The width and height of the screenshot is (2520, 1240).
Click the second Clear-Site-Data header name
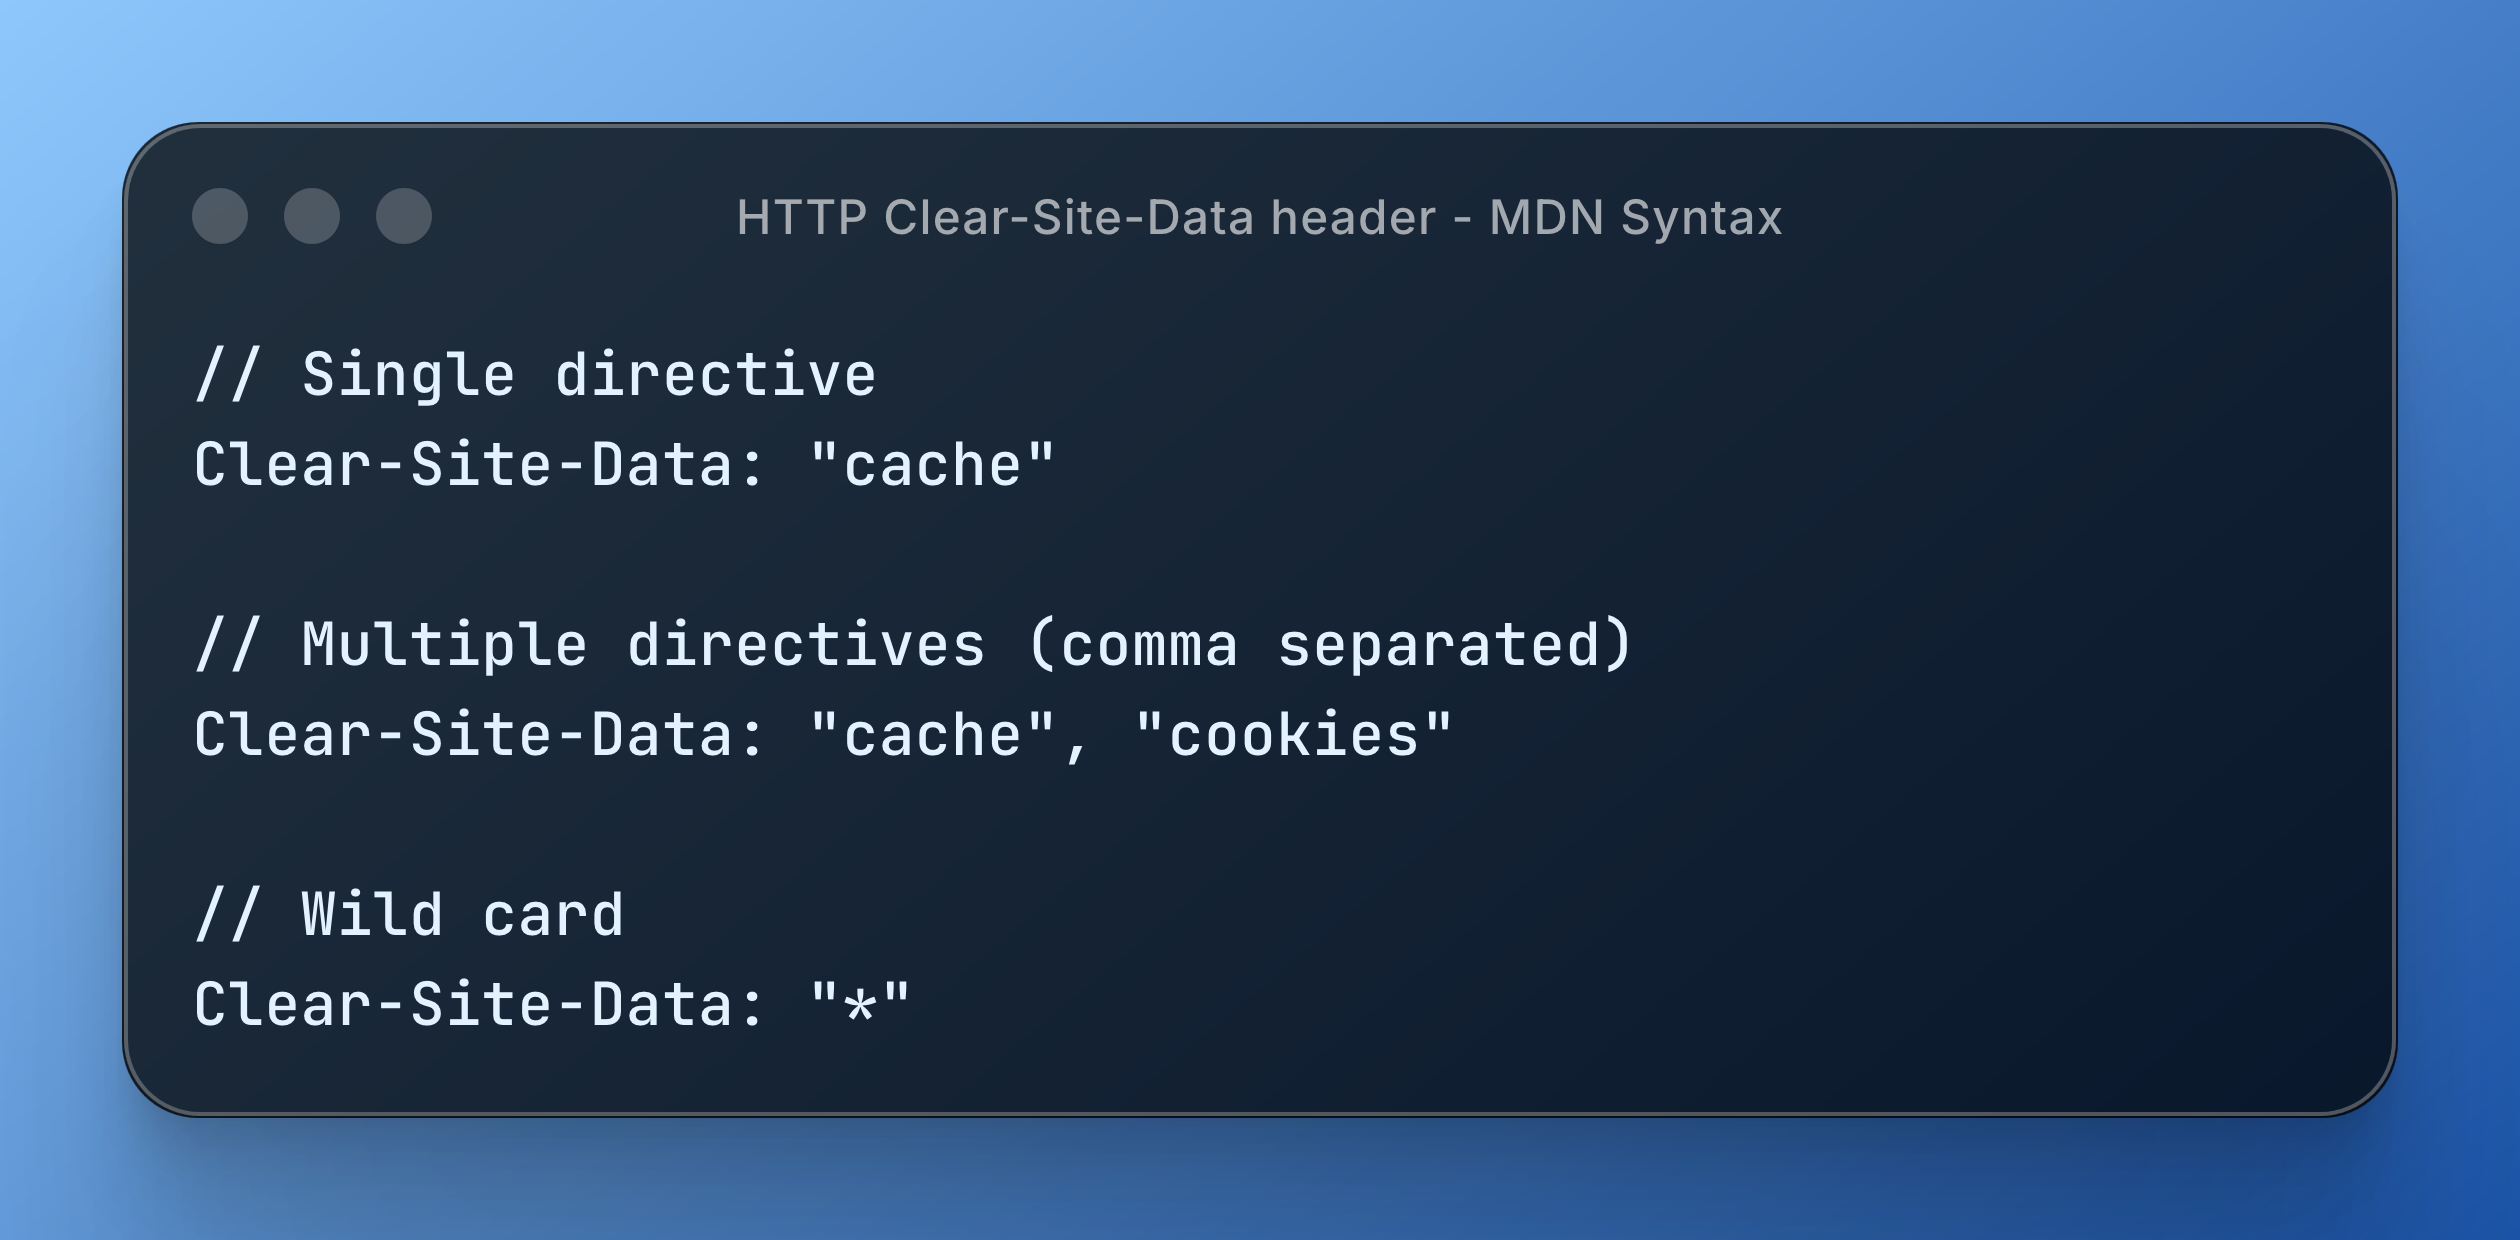click(479, 735)
